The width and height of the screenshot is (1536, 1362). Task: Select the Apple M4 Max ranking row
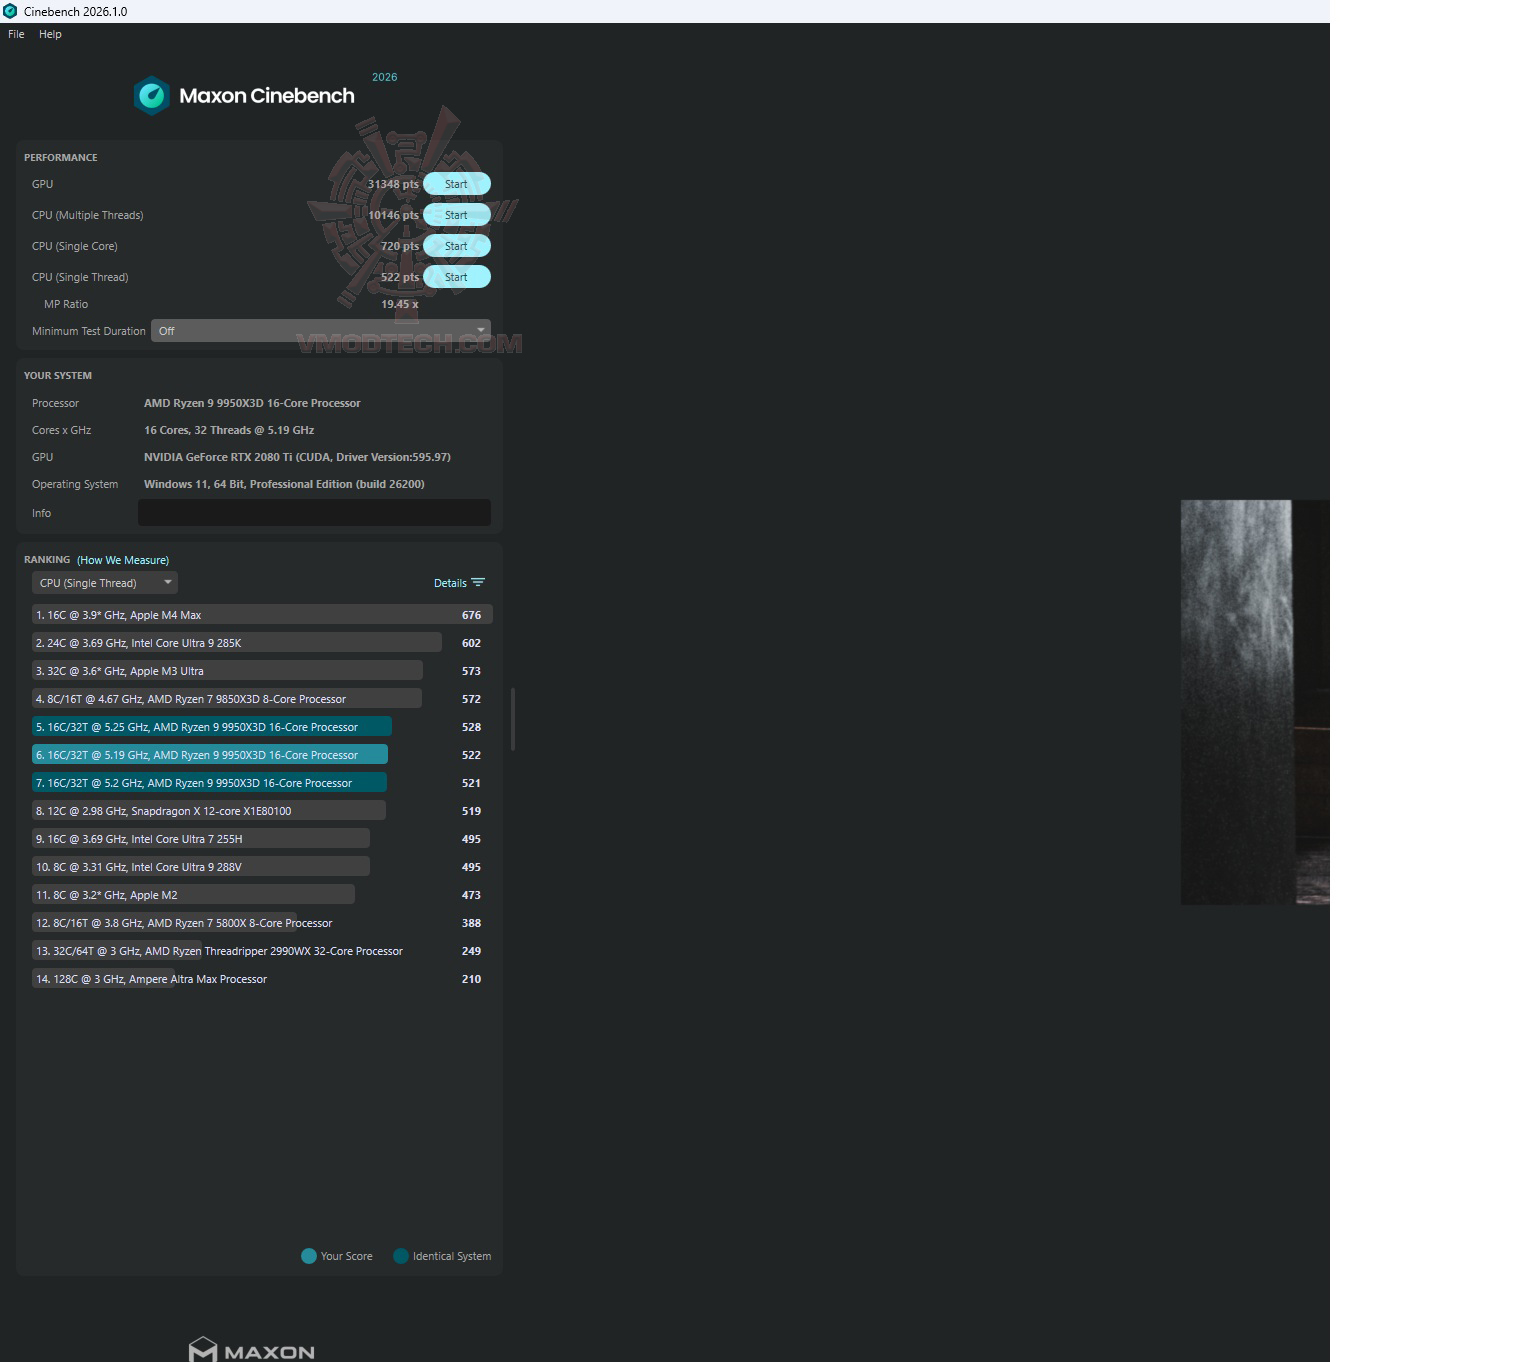point(262,615)
